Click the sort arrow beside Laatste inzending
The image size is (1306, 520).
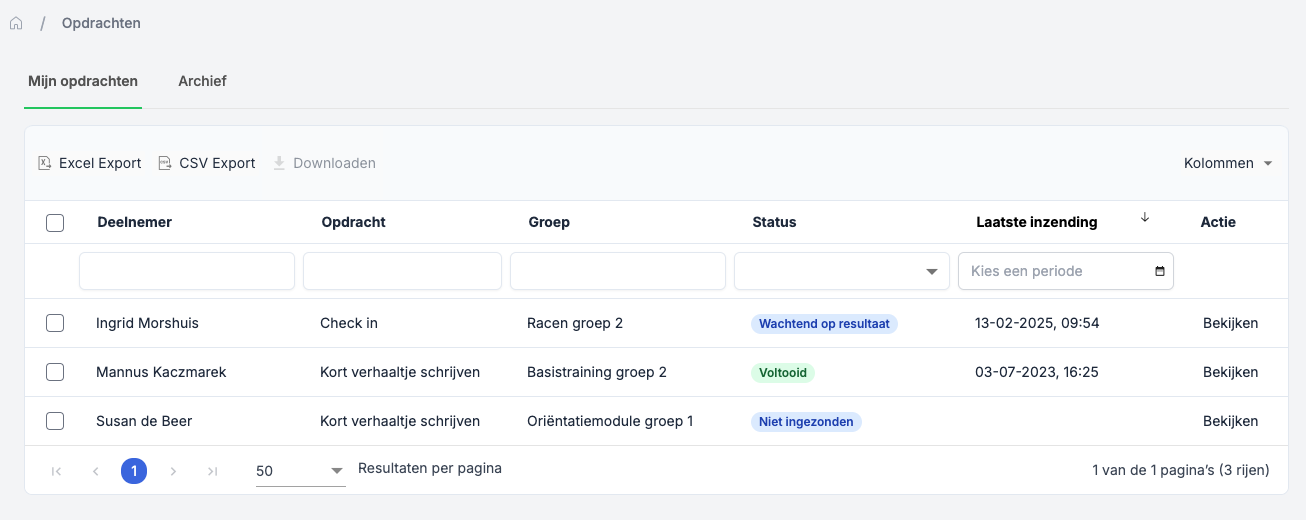tap(1145, 218)
